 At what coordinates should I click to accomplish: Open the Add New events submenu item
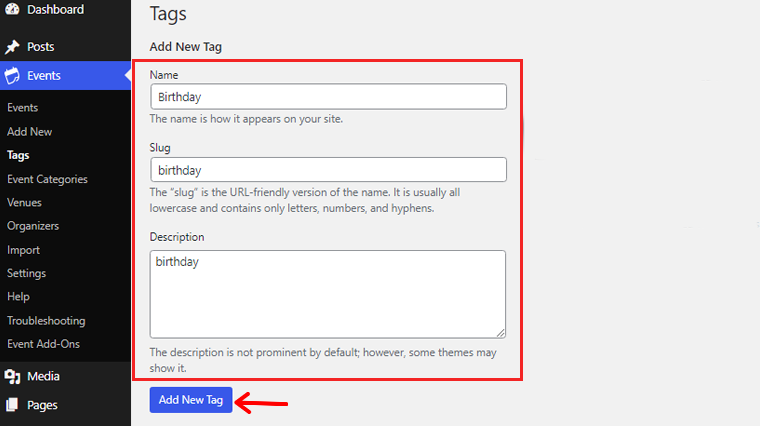(x=30, y=131)
